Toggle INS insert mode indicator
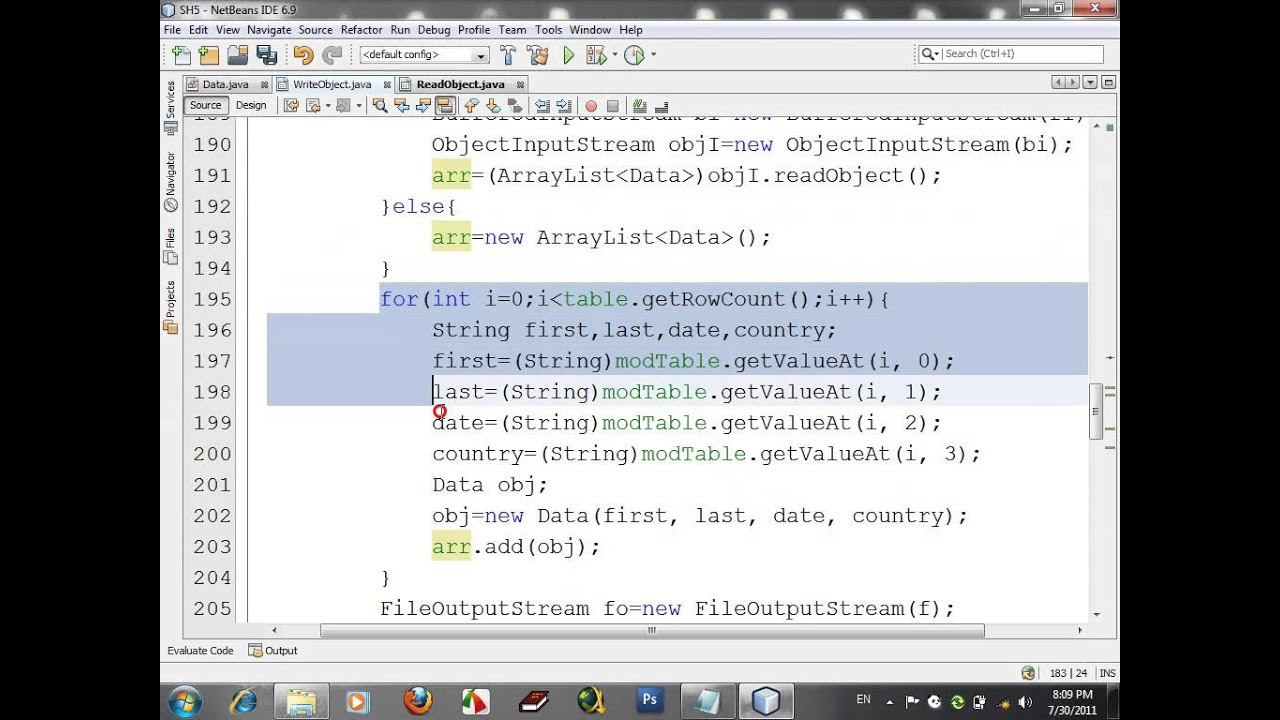The height and width of the screenshot is (720, 1280). point(1107,673)
